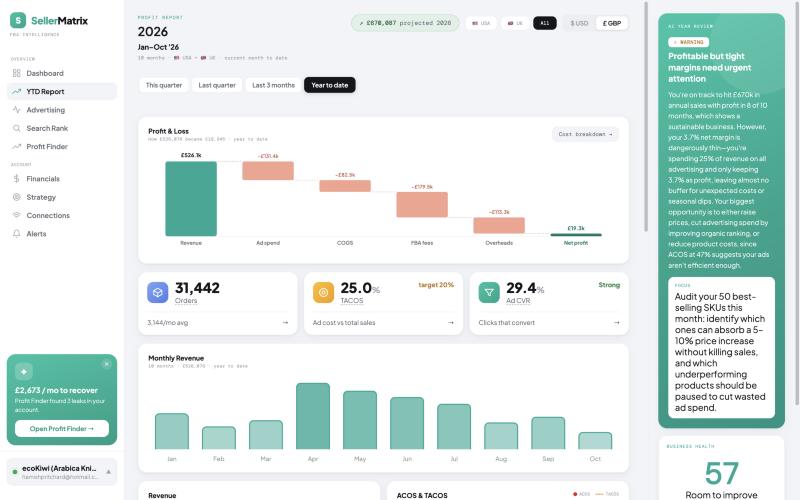The image size is (800, 500).
Task: Open the Dashboard sidebar item
Action: (x=62, y=73)
